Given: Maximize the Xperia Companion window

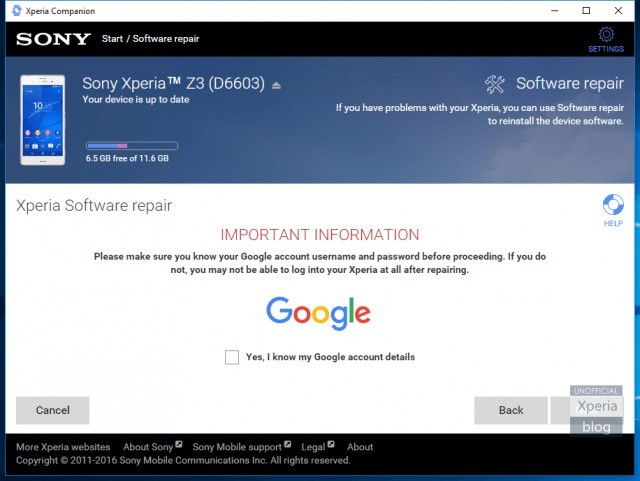Looking at the screenshot, I should [x=586, y=10].
